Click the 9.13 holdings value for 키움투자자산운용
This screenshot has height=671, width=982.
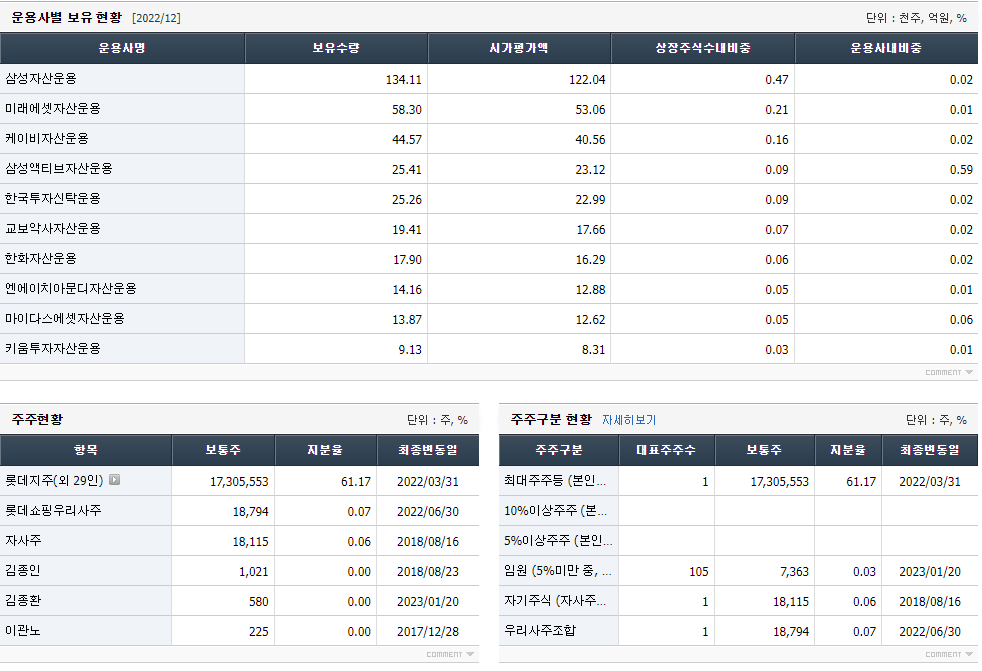coord(410,350)
